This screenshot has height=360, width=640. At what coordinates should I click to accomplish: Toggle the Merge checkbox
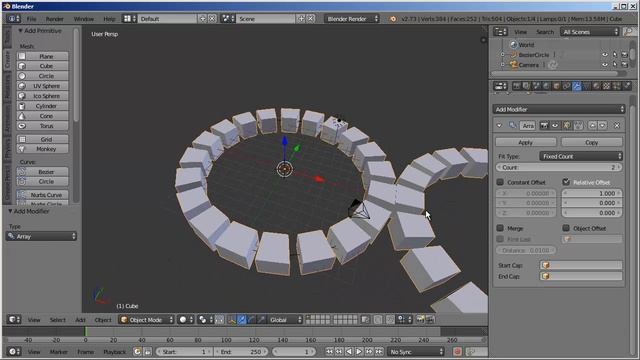tap(500, 228)
